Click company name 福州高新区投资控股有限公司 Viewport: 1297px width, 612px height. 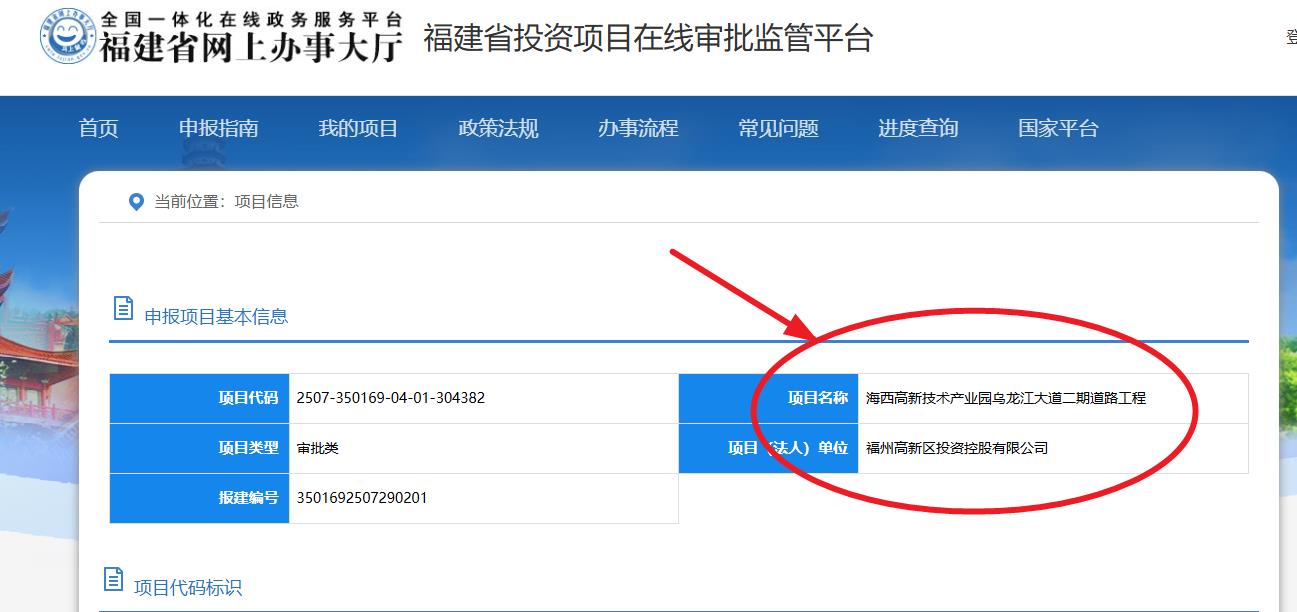tap(957, 448)
